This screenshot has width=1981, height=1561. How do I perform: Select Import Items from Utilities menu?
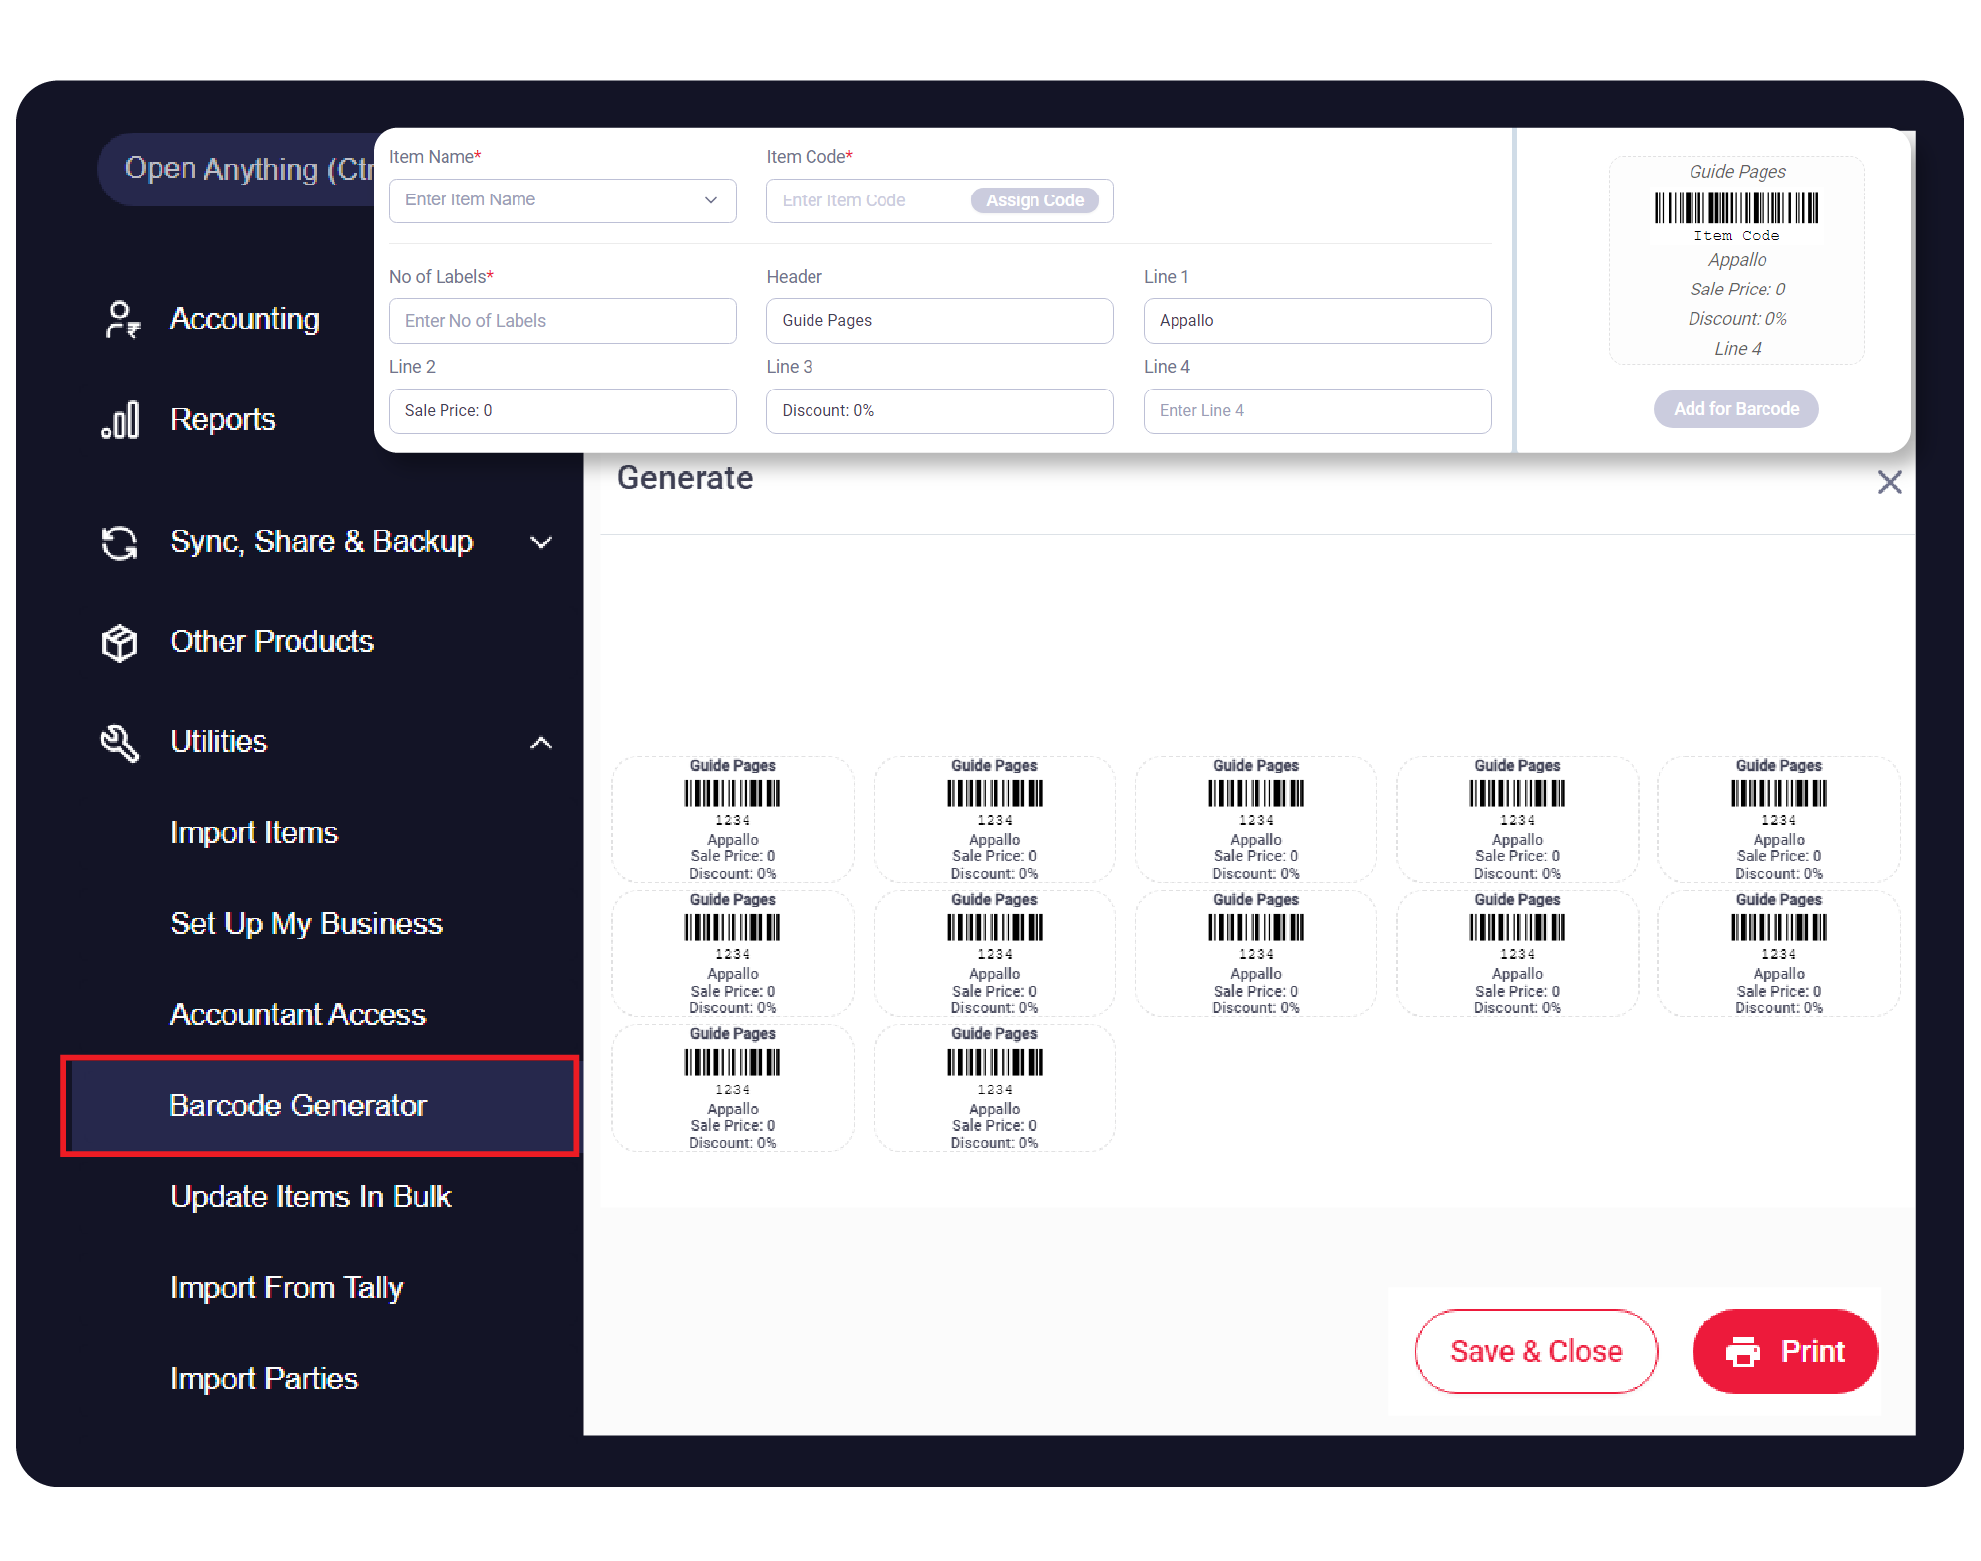coord(254,833)
